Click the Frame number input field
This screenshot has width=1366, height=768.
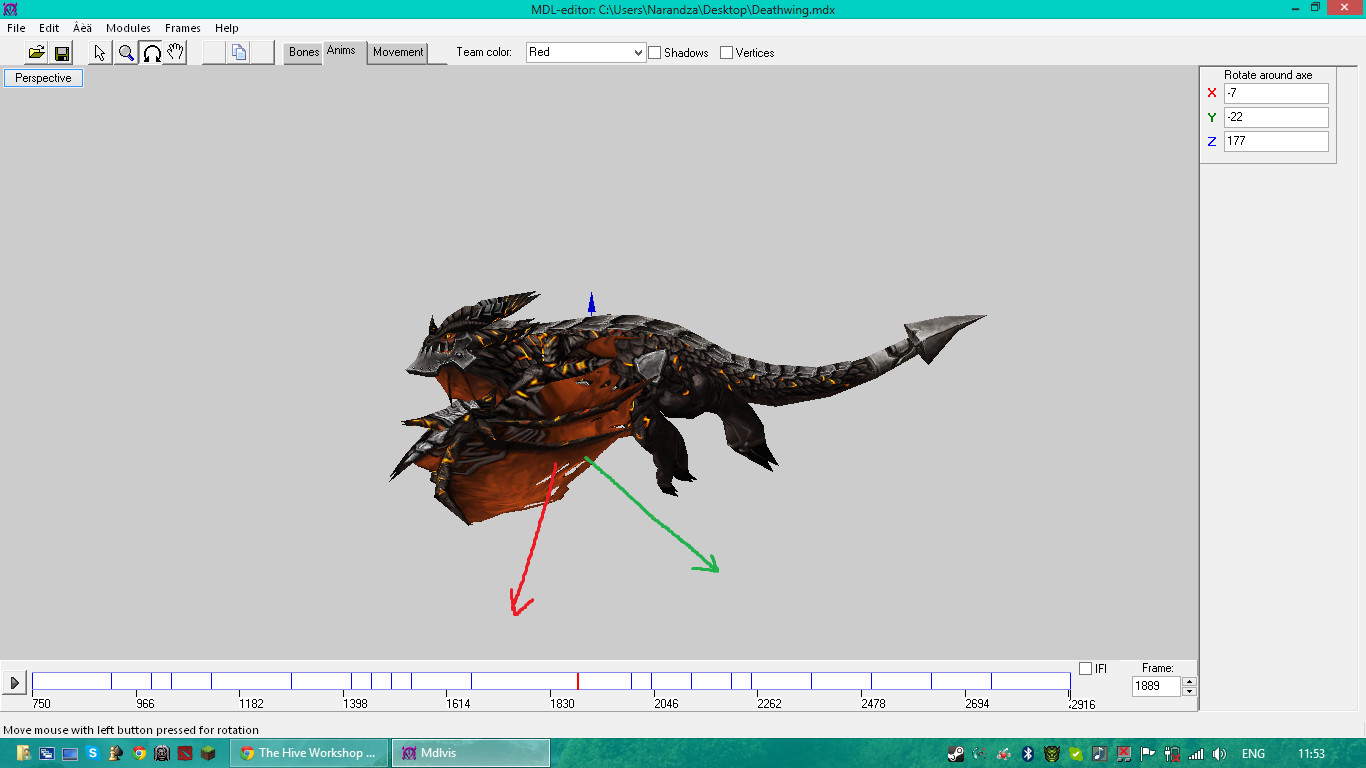click(1156, 686)
